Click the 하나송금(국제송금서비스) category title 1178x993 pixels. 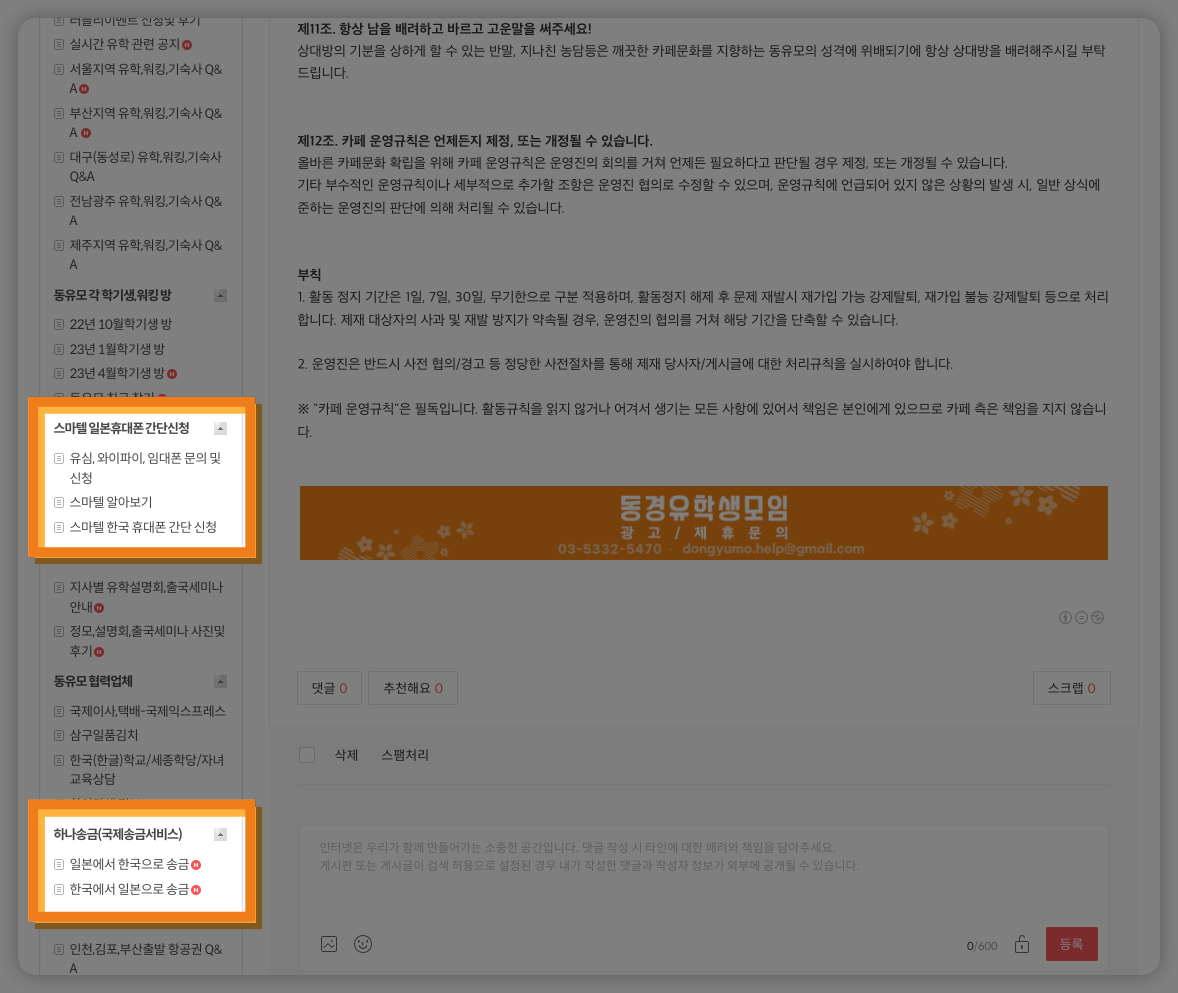click(x=118, y=835)
